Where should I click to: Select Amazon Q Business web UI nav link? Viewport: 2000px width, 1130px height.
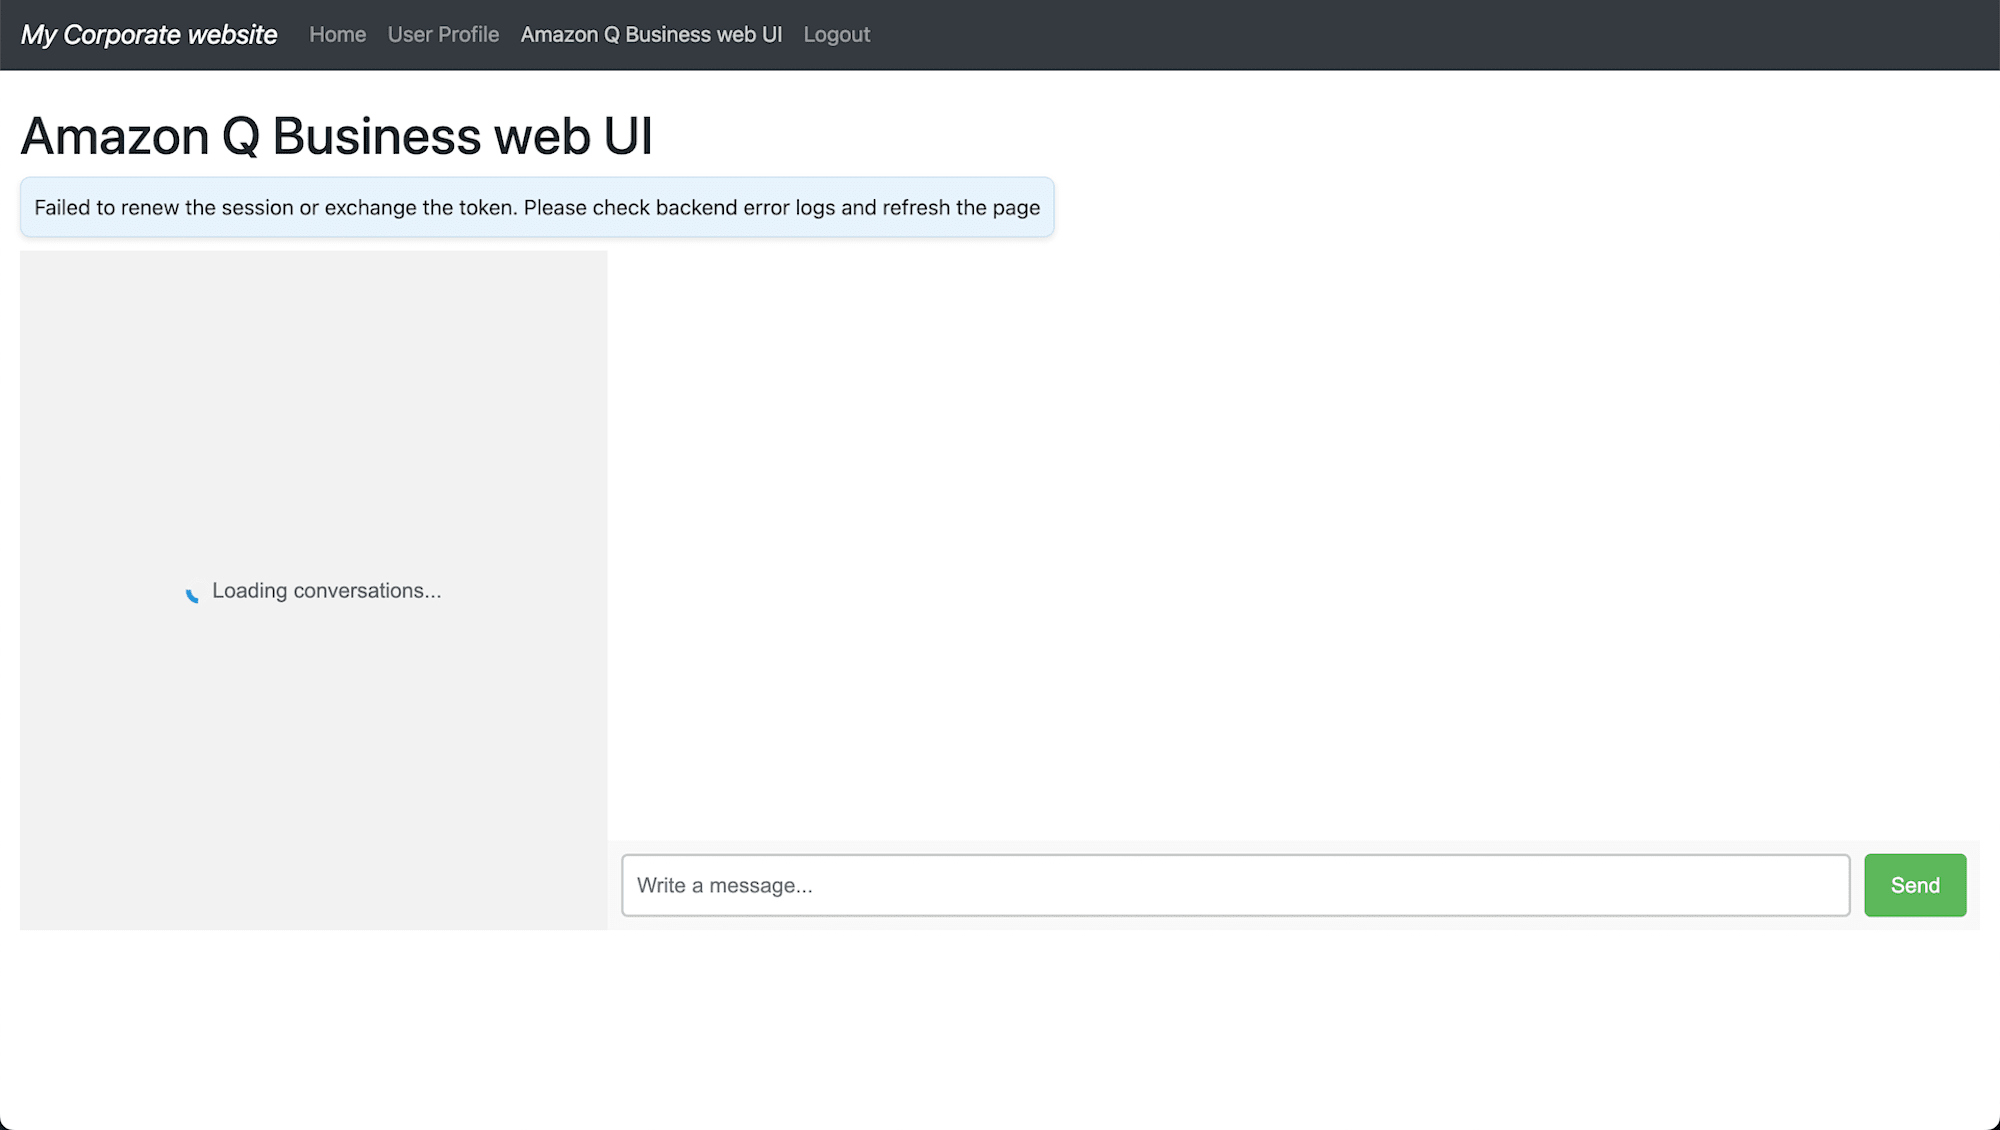[x=651, y=35]
